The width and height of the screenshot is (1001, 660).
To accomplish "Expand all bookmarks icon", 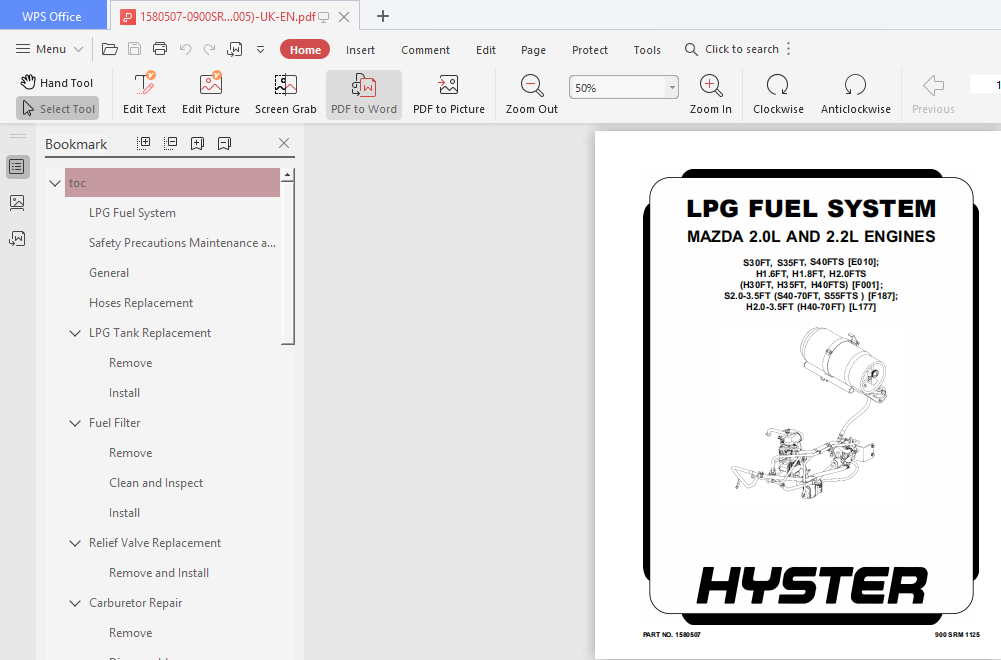I will 144,143.
